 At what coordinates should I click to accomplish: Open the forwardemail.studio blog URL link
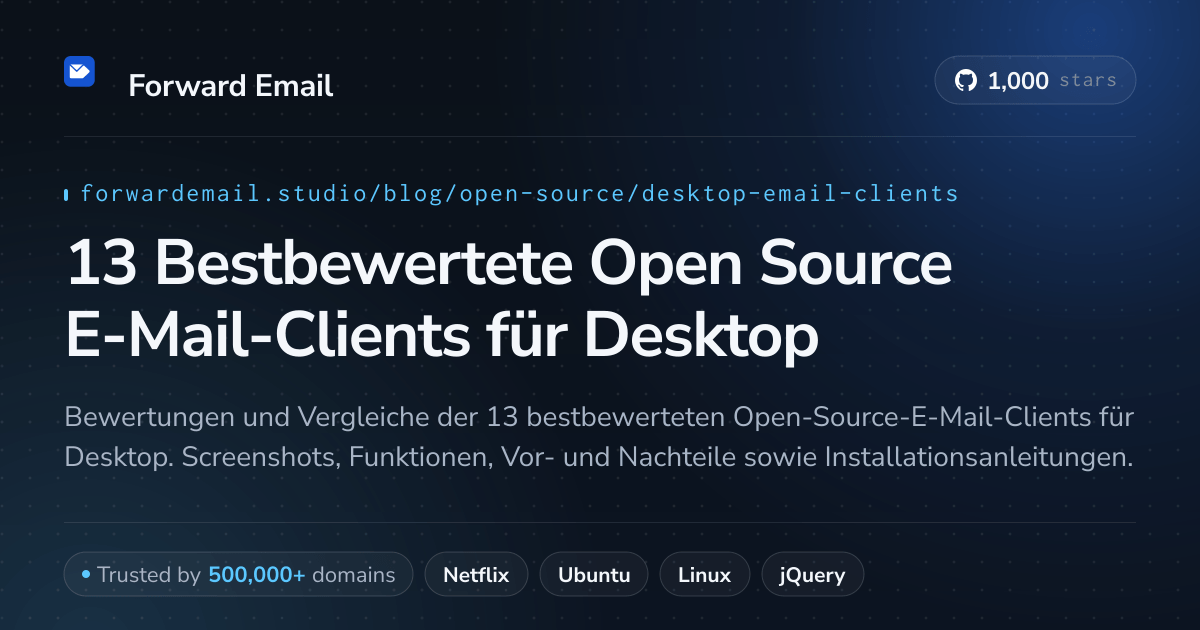pyautogui.click(x=519, y=194)
